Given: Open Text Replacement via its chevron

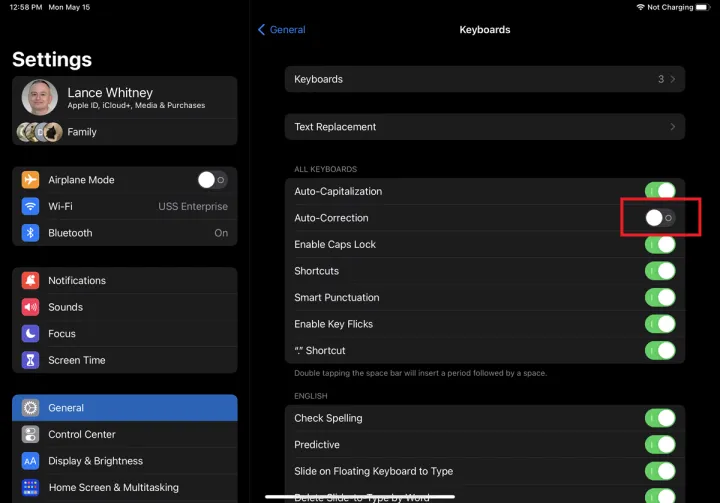Looking at the screenshot, I should [x=672, y=127].
